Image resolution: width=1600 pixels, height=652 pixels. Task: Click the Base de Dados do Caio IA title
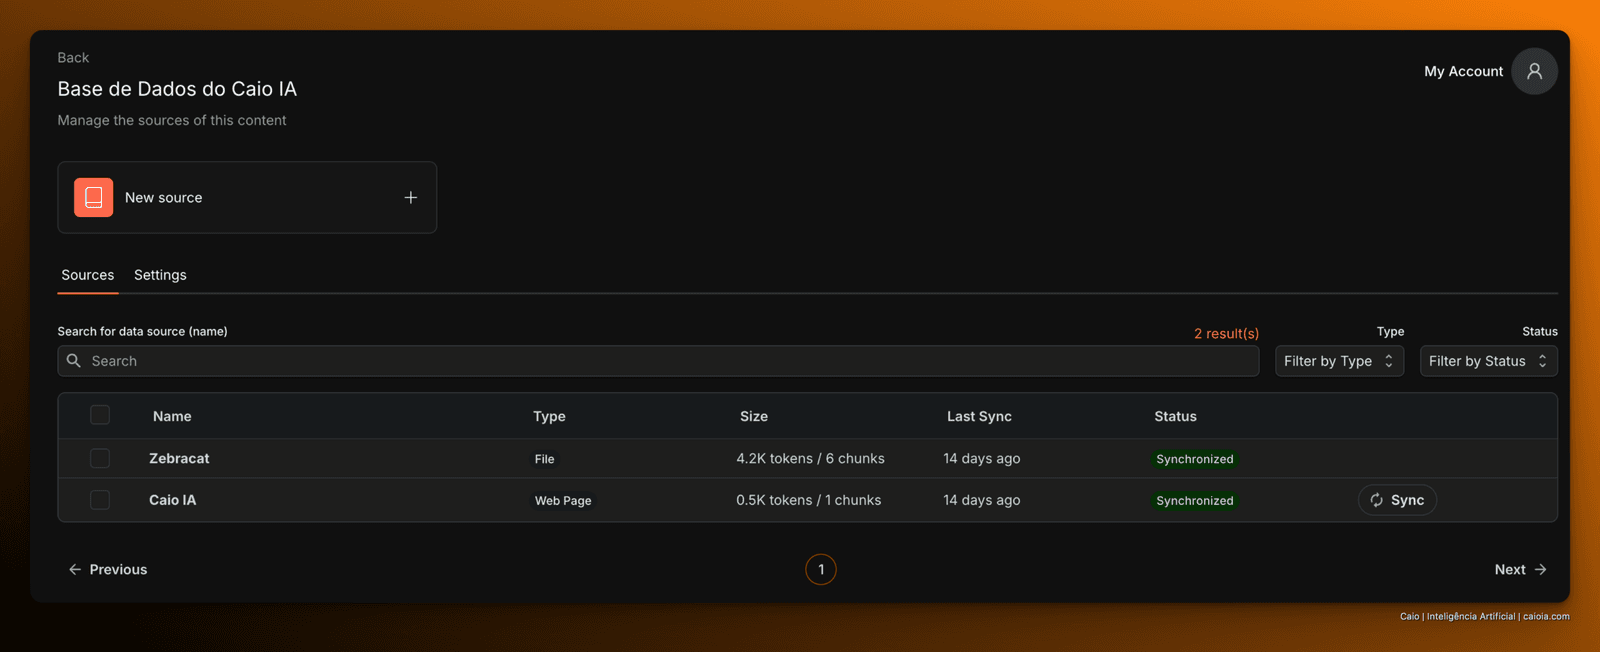177,89
